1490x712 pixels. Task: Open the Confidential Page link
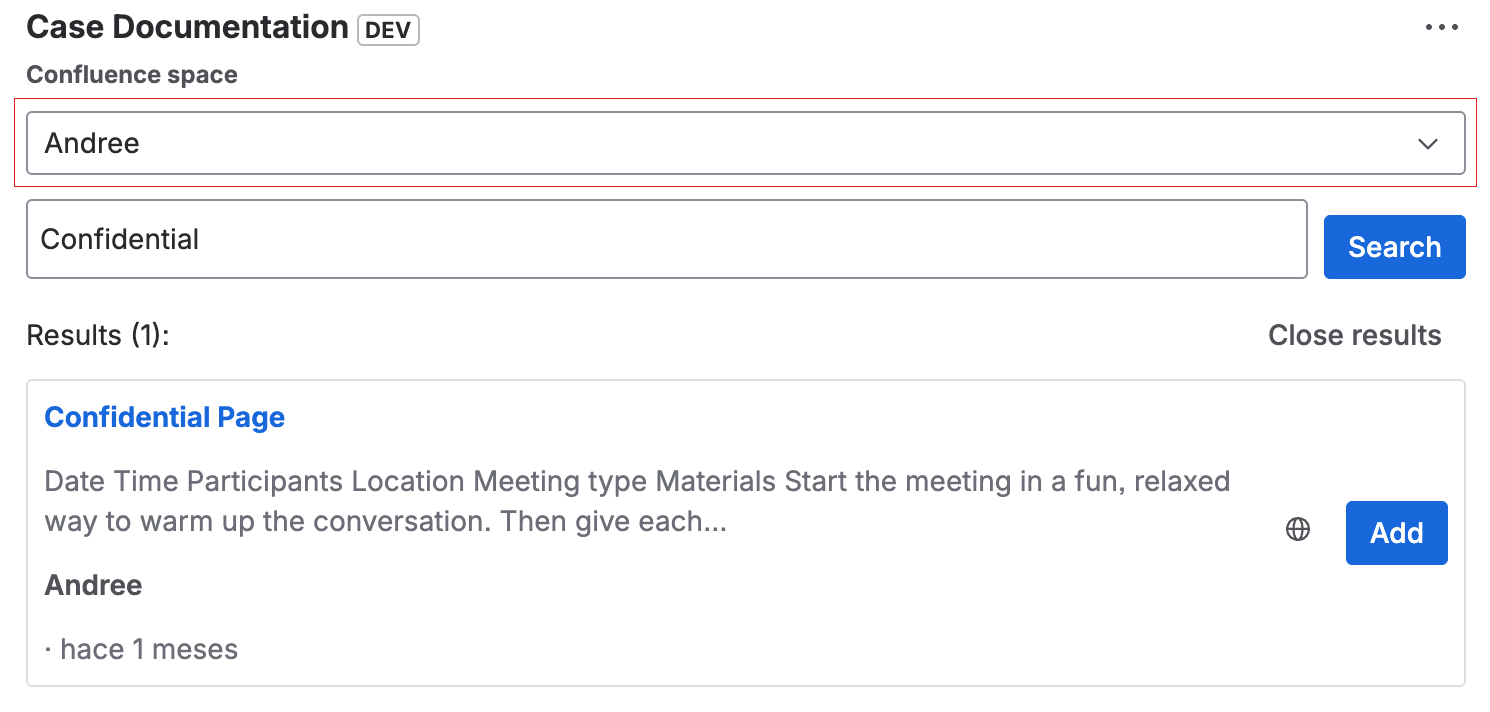coord(165,417)
